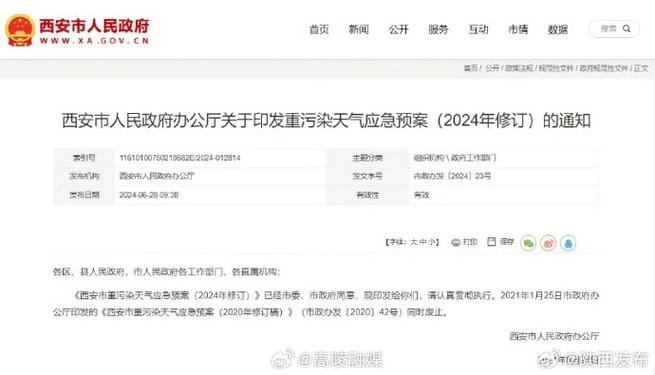Image resolution: width=655 pixels, height=375 pixels.
Task: Open the 数据 navigation menu item
Action: [558, 29]
